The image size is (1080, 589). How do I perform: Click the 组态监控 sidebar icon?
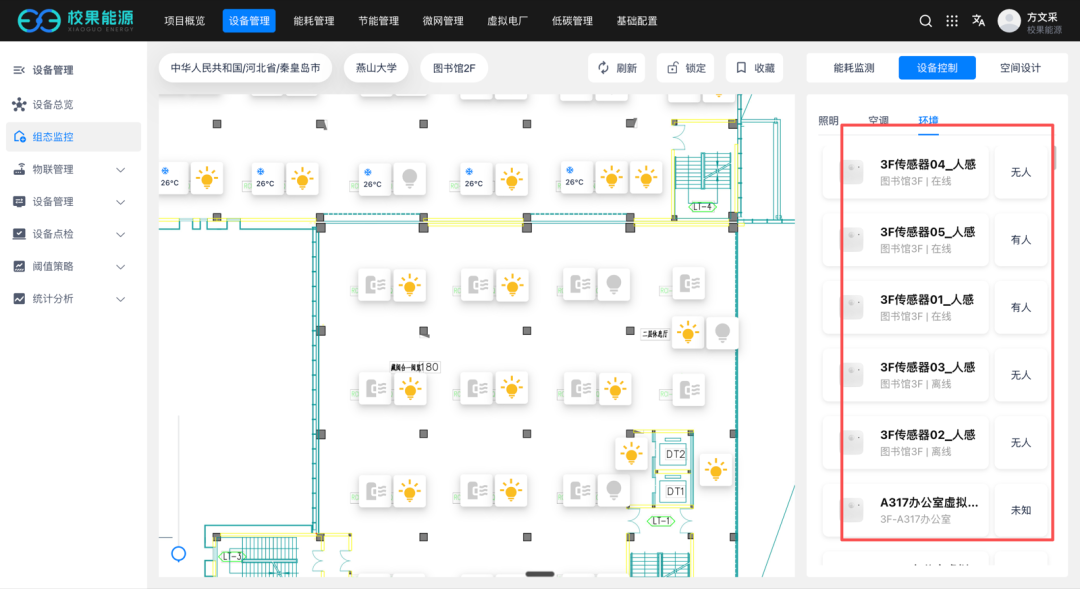(x=19, y=136)
